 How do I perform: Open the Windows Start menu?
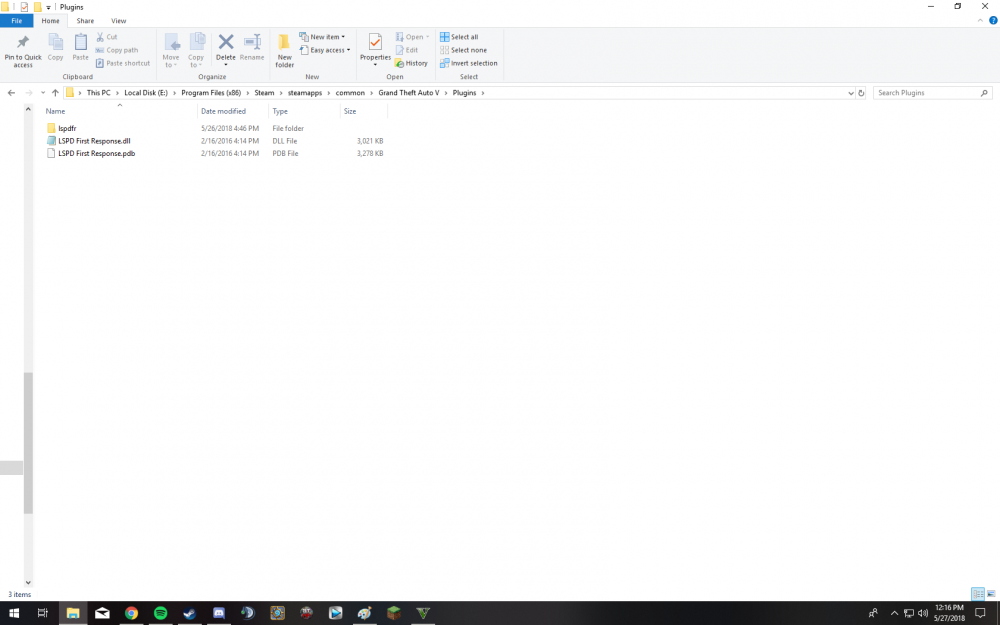pyautogui.click(x=14, y=613)
